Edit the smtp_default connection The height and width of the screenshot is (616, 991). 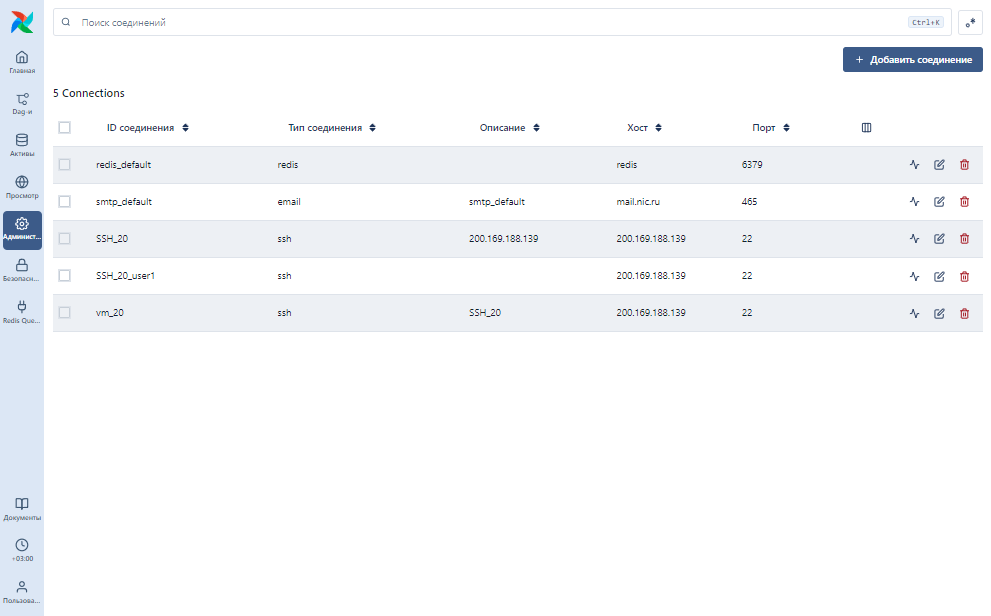(939, 202)
